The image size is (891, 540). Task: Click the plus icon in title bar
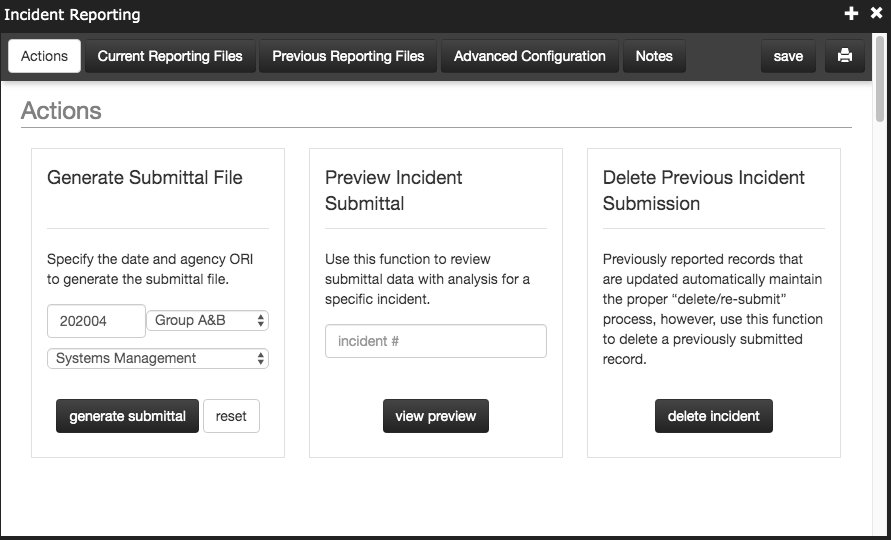click(852, 13)
